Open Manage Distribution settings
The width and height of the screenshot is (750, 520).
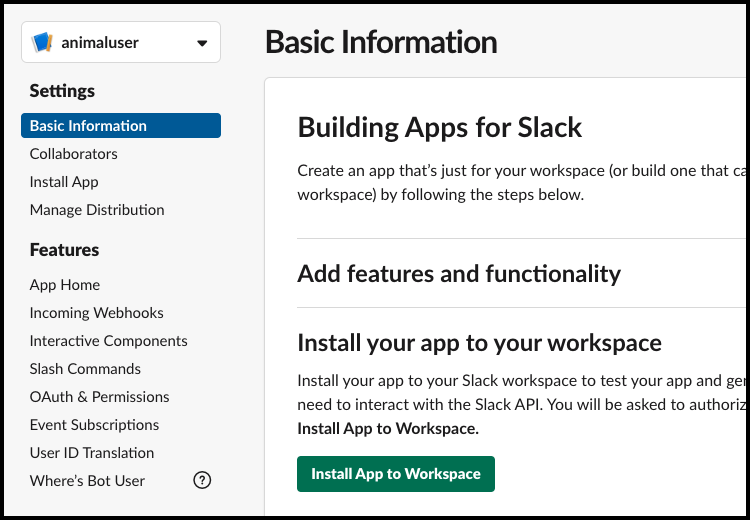click(x=97, y=210)
